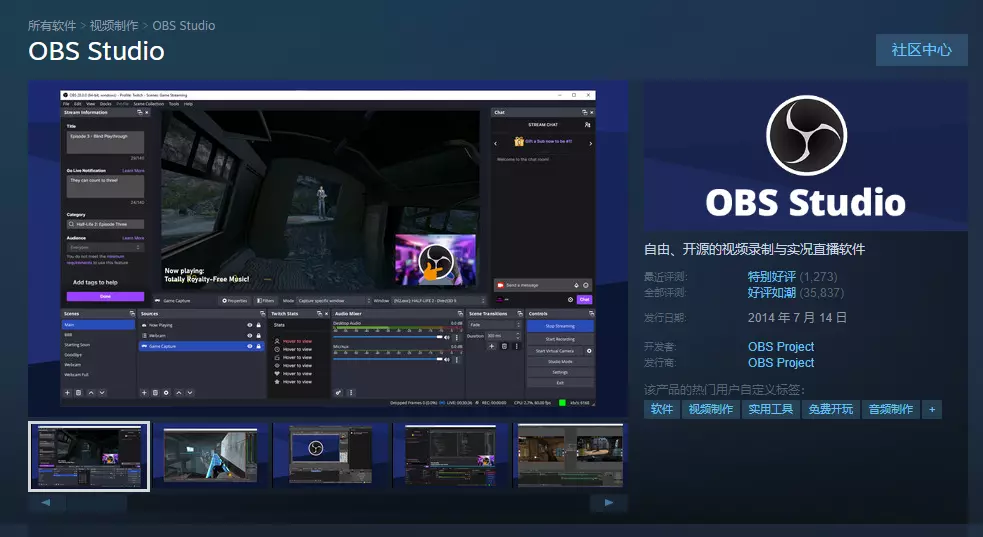Open the Window selection dropdown
This screenshot has height=537, width=983.
(x=438, y=301)
